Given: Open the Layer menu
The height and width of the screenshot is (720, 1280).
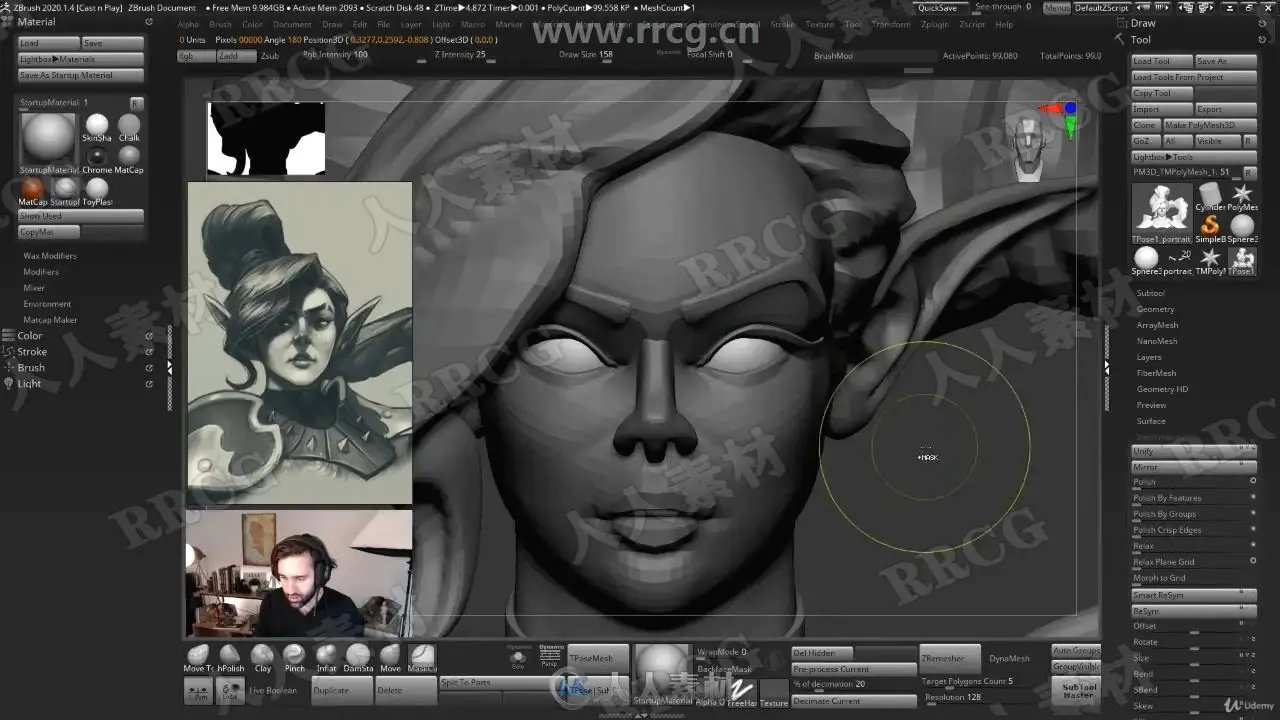Looking at the screenshot, I should click(411, 24).
